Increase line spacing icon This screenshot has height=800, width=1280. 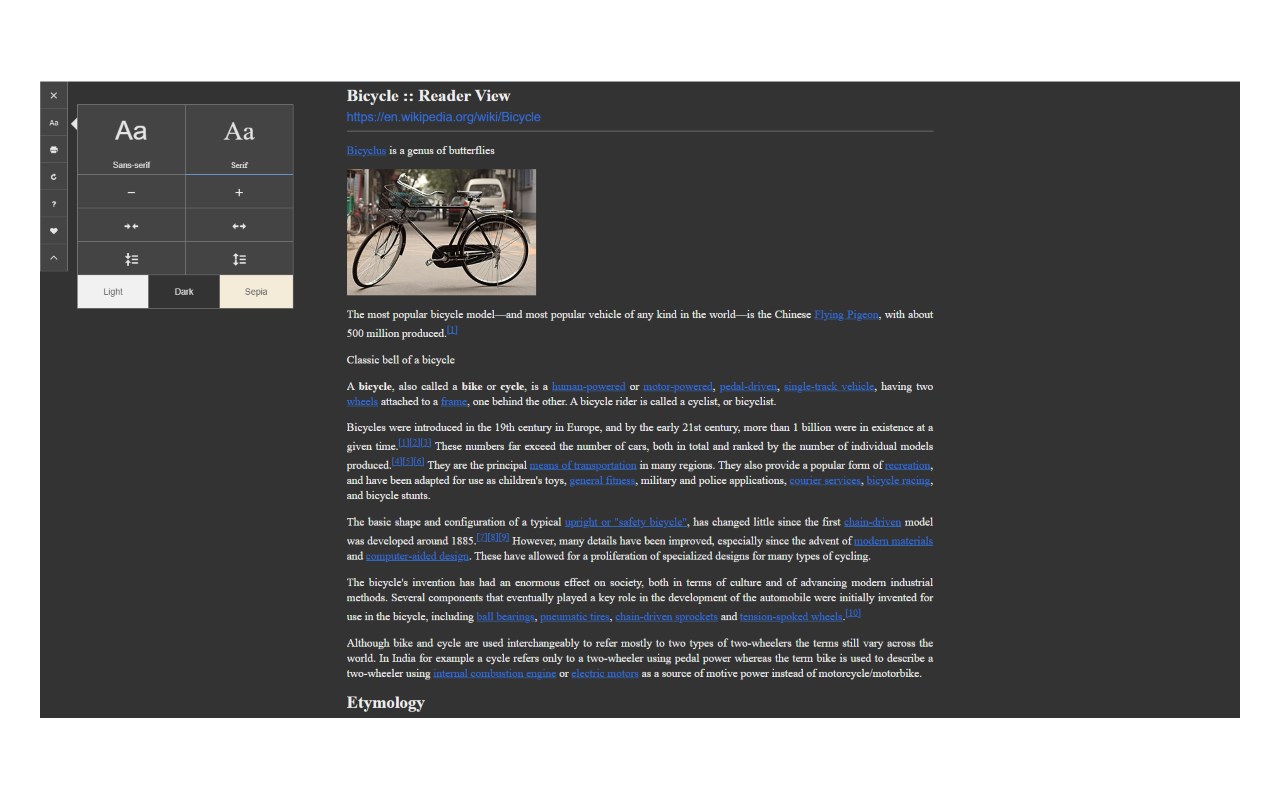tap(239, 259)
